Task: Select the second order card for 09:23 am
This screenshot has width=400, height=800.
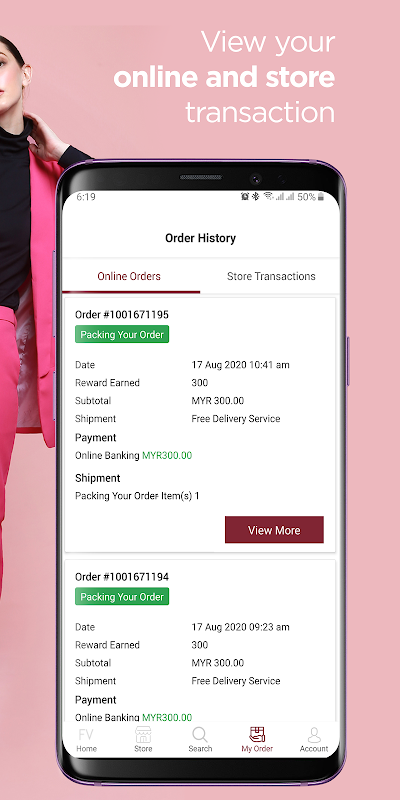Action: click(200, 641)
